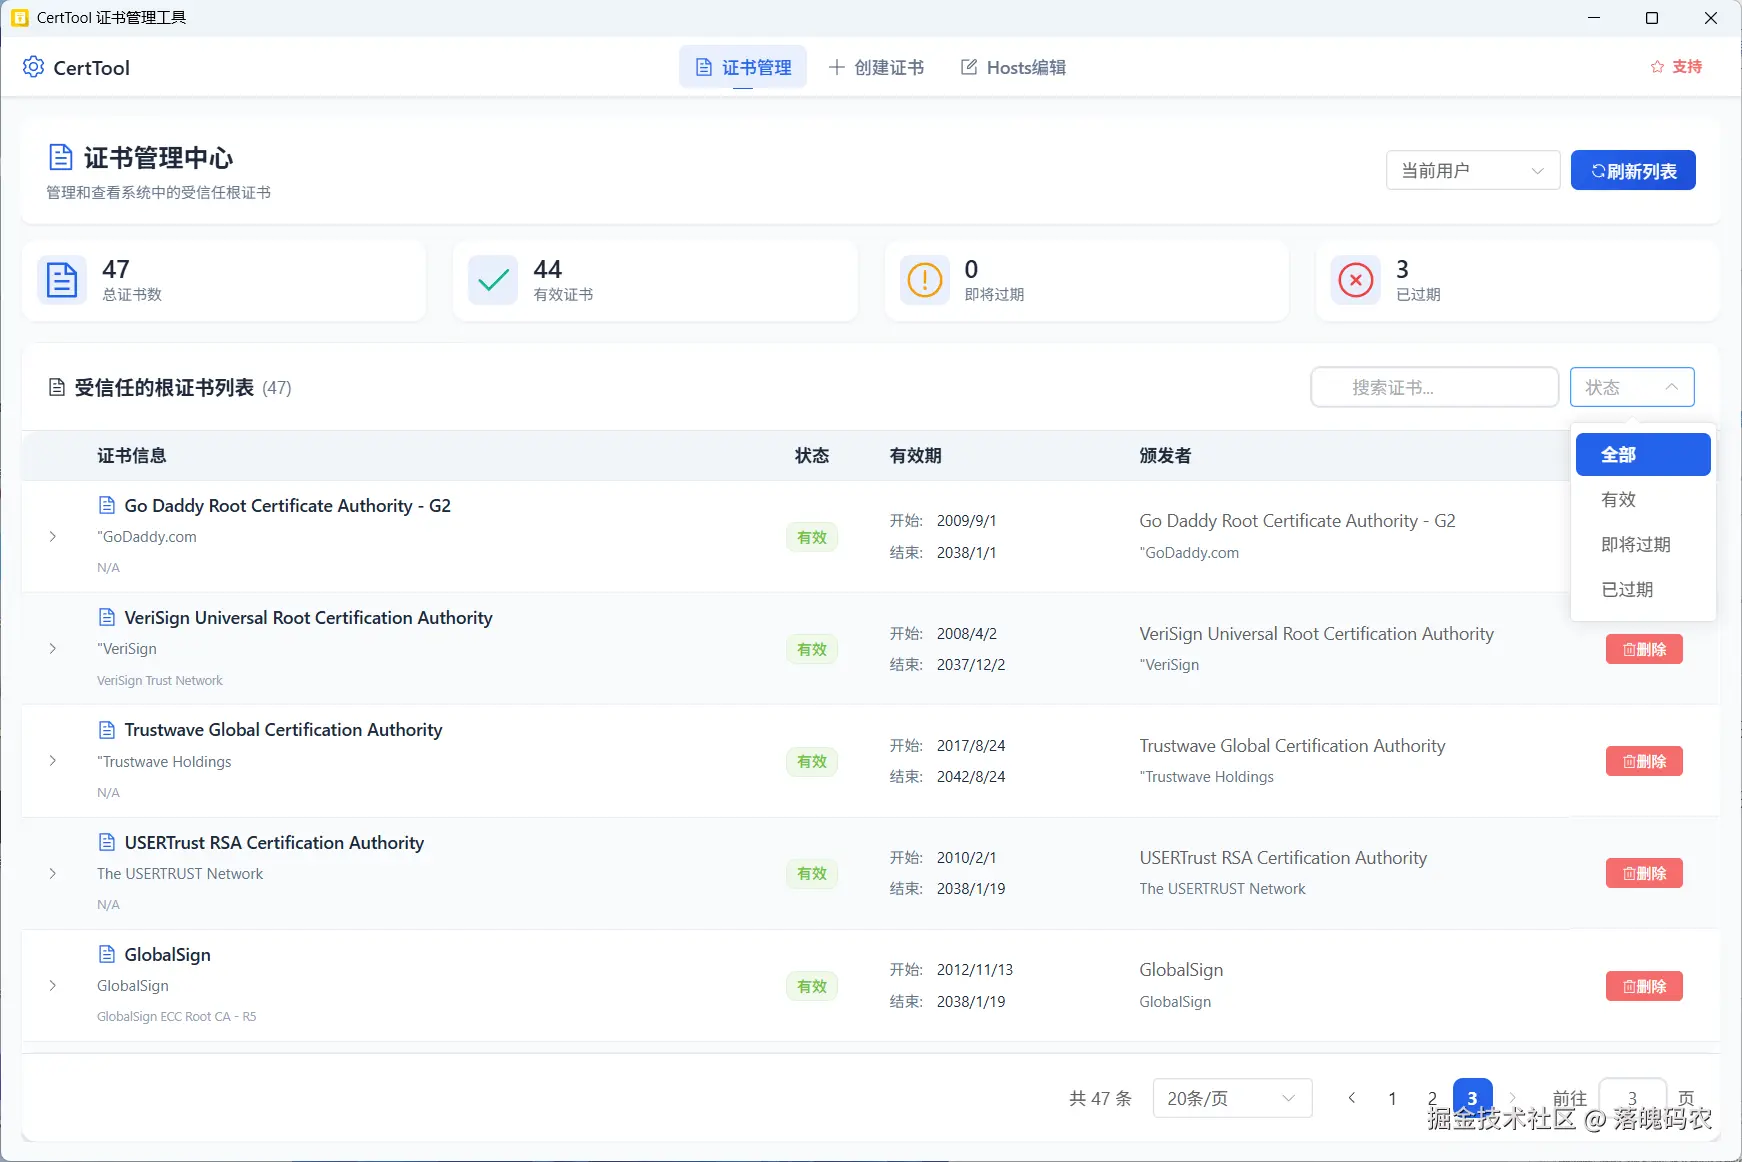This screenshot has height=1162, width=1742.
Task: Click the 44 有效证书 stat card
Action: 655,280
